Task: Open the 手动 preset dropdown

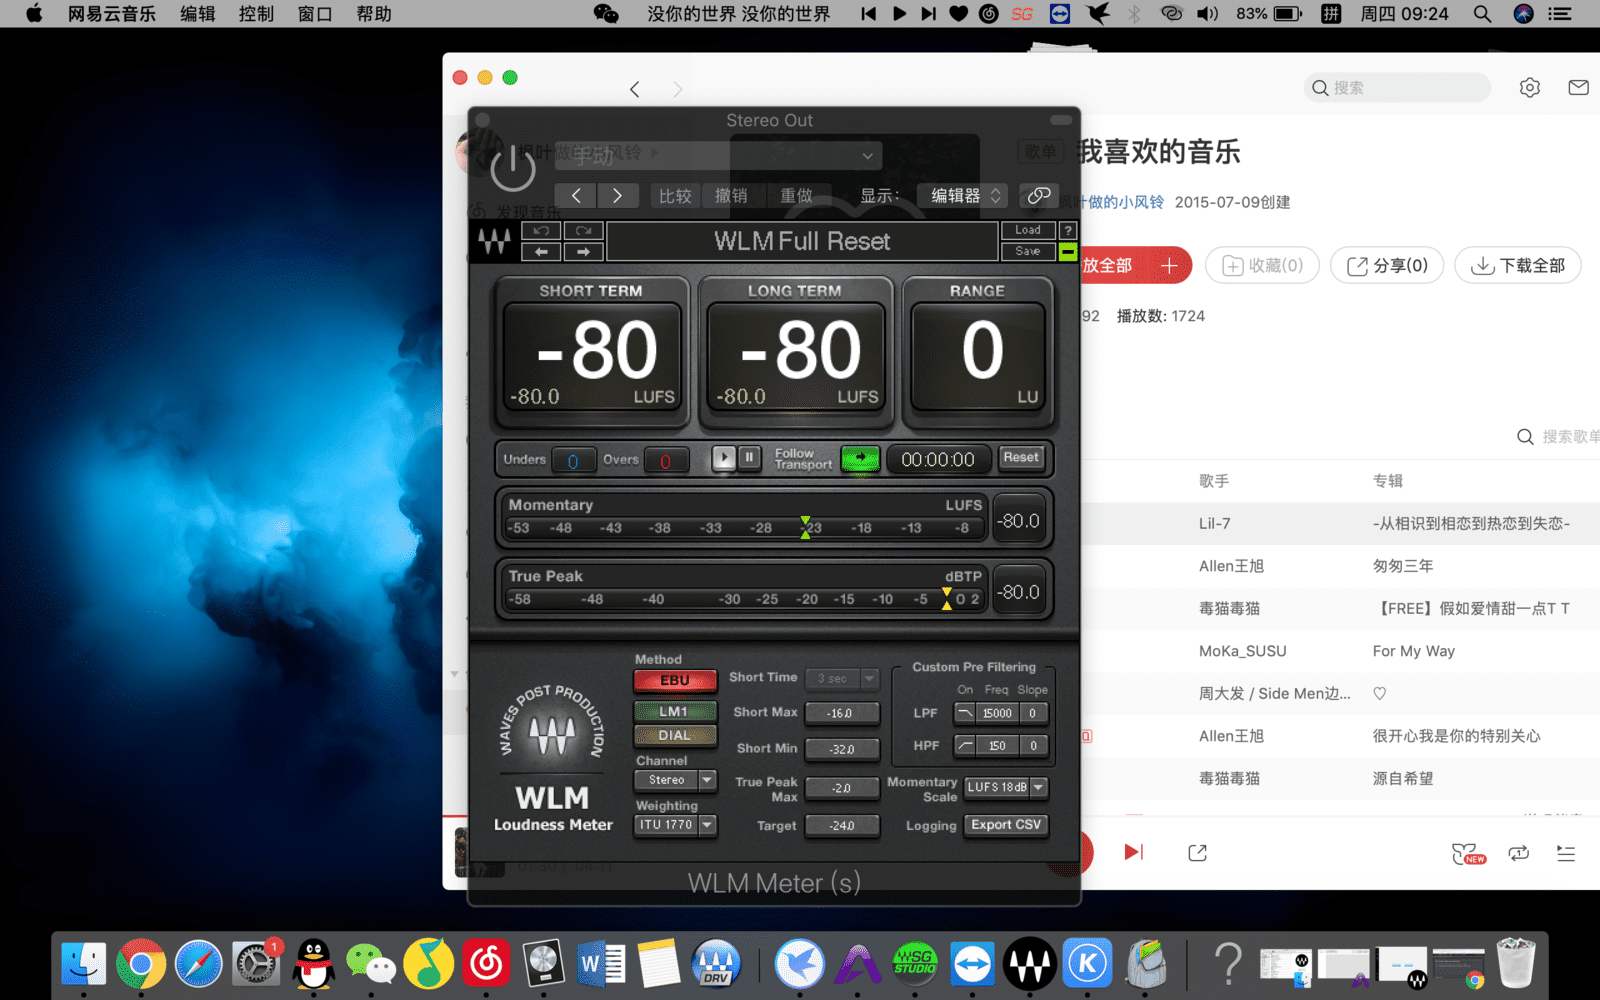Action: tap(718, 155)
